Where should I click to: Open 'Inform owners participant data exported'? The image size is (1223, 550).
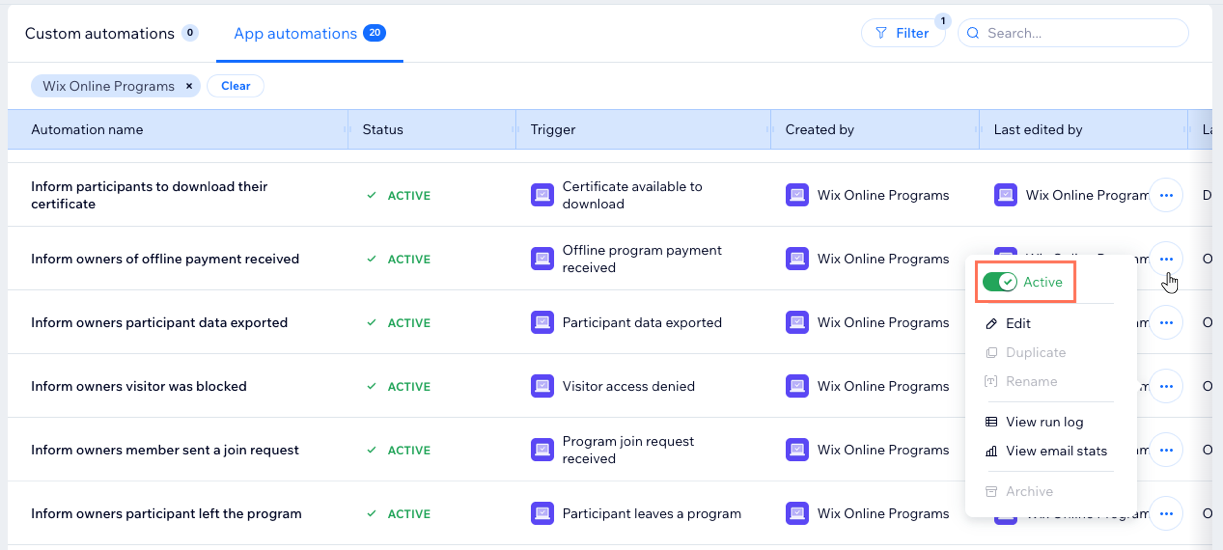coord(159,322)
